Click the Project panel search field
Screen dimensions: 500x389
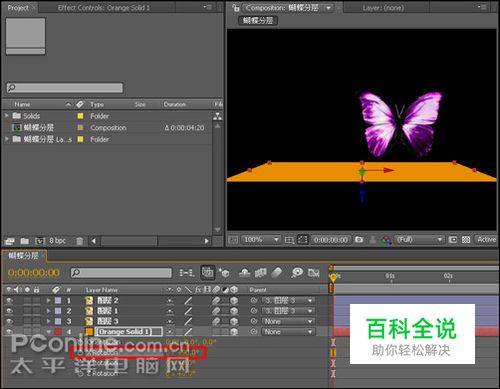pos(65,88)
